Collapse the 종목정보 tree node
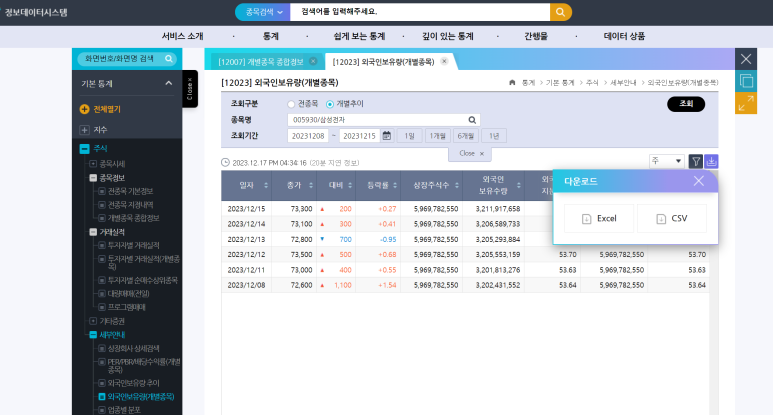Screen dimensions: 773x415 93,178
